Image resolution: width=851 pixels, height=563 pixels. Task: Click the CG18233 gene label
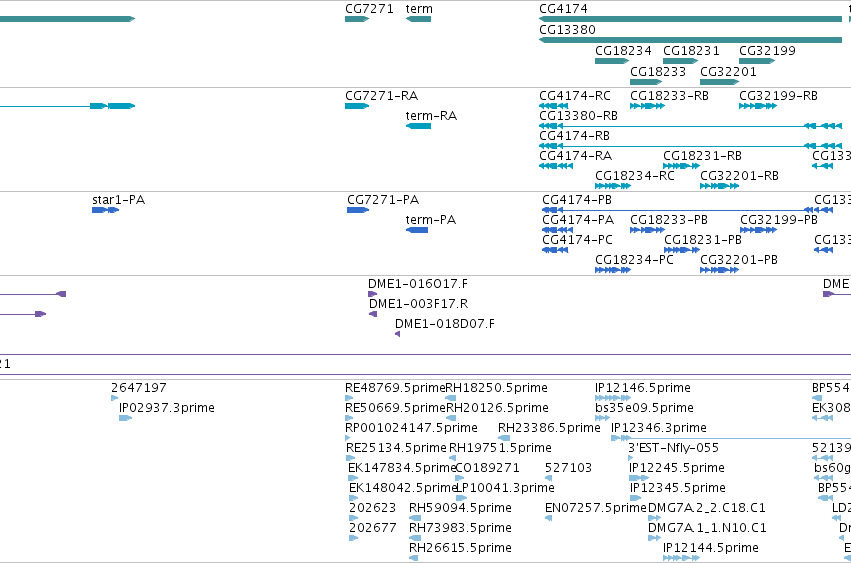pyautogui.click(x=658, y=72)
